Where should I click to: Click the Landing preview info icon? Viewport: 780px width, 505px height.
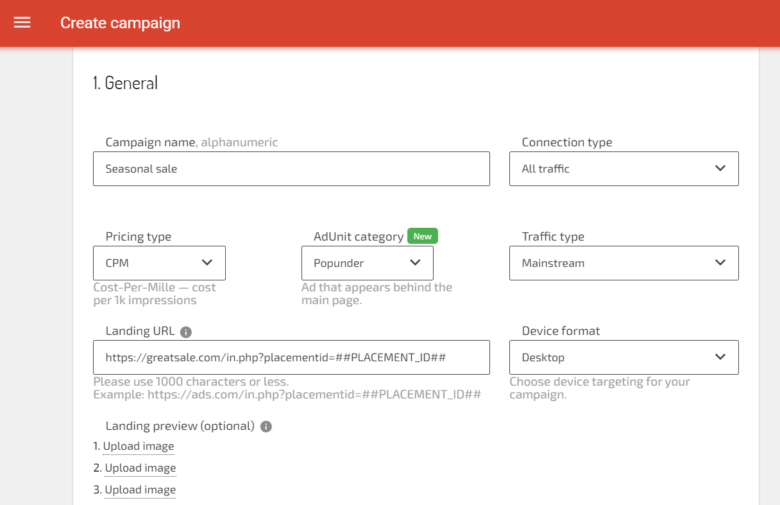pos(266,426)
